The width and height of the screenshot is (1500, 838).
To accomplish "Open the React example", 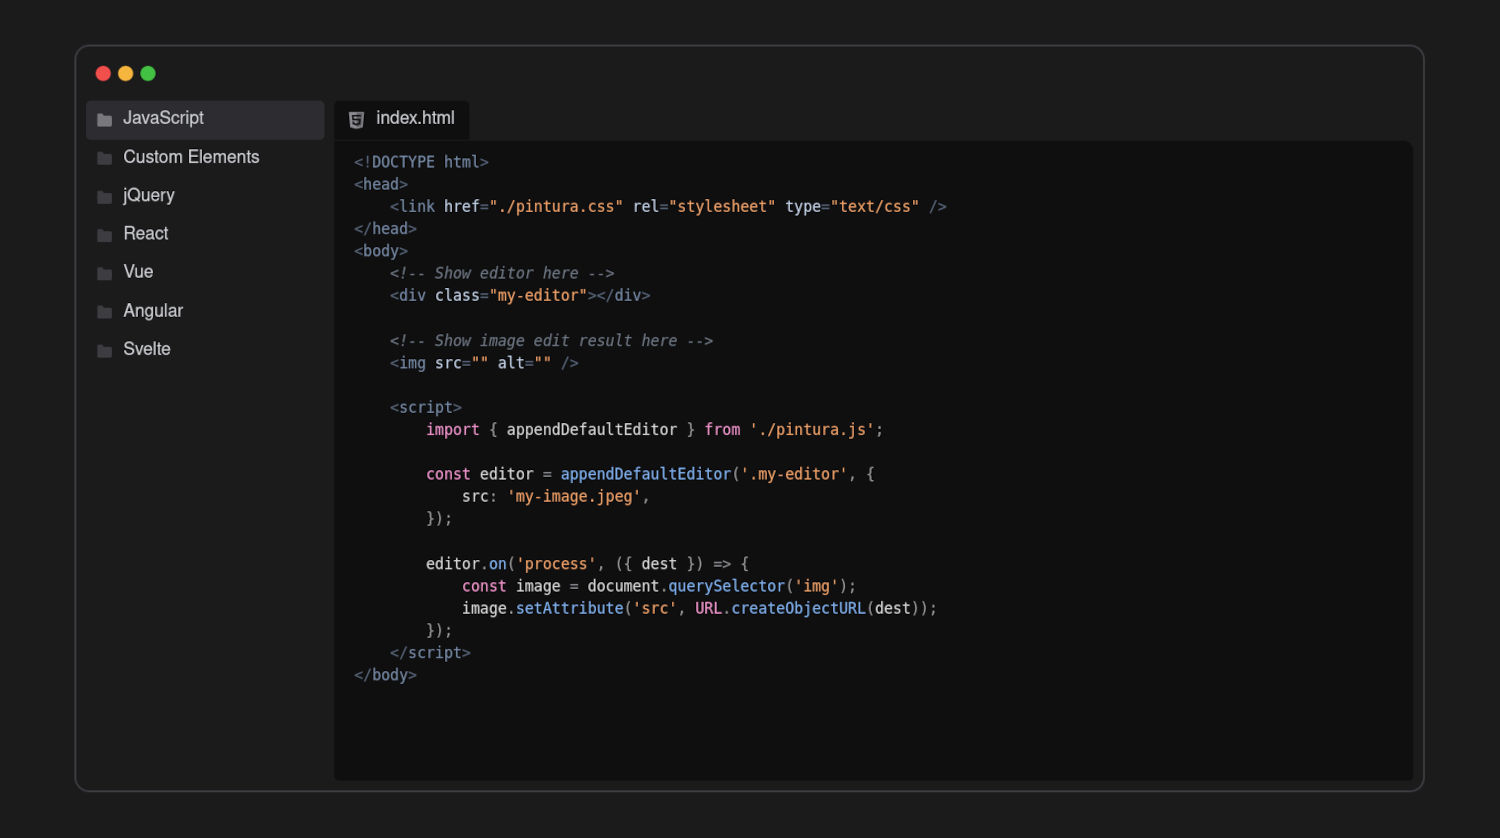I will tap(146, 233).
